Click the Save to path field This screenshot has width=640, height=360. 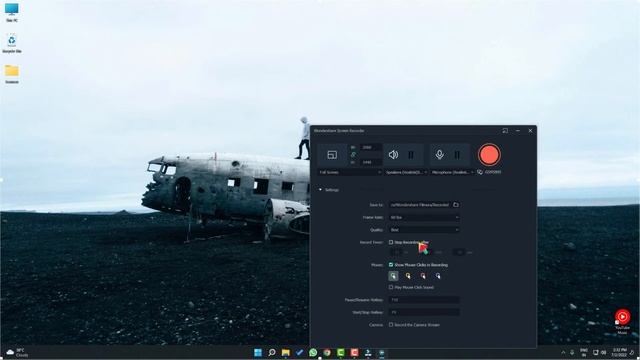click(x=420, y=205)
